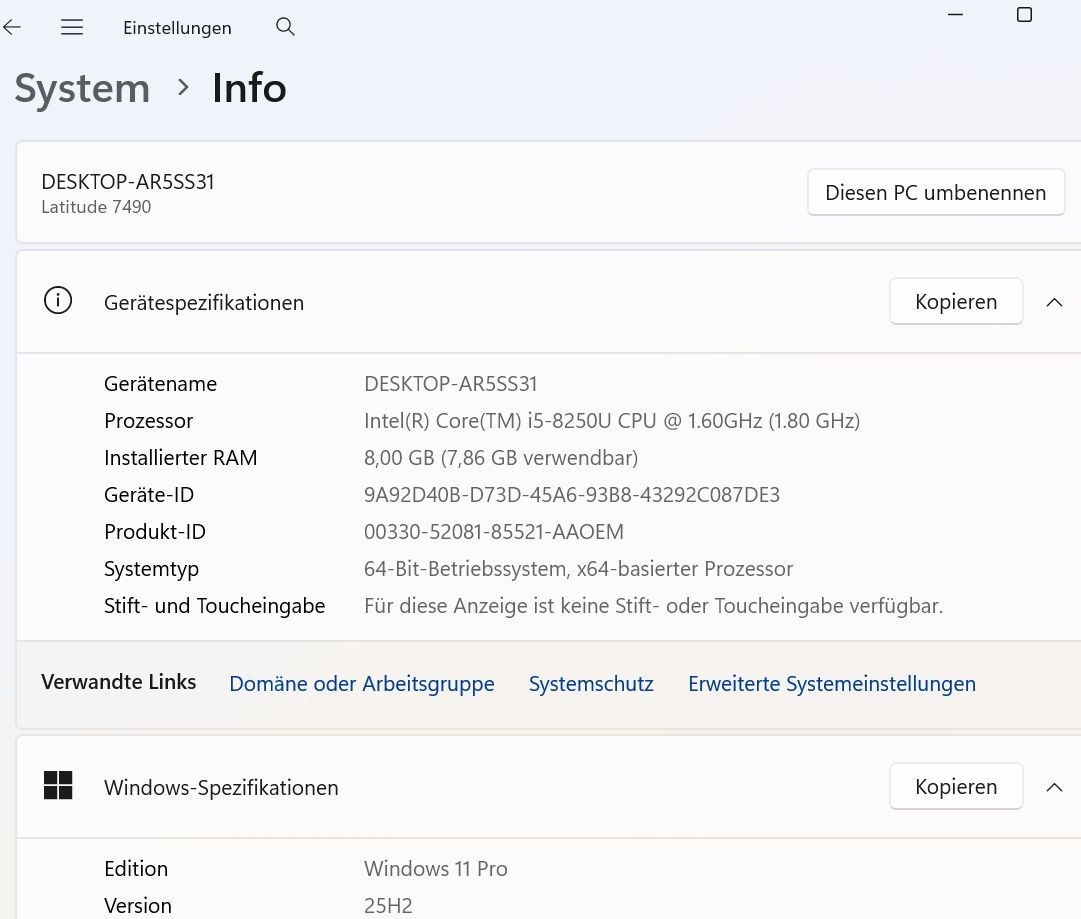Image resolution: width=1081 pixels, height=919 pixels.
Task: Click Kopieren in Windows-Spezifikationen section
Action: pos(955,787)
